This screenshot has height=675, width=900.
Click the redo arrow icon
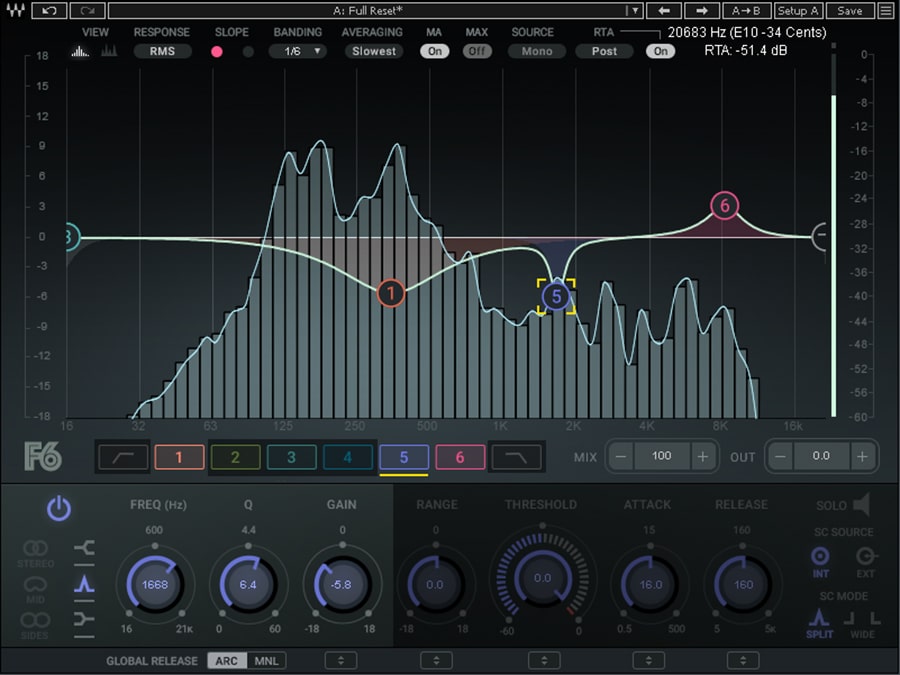tap(87, 10)
